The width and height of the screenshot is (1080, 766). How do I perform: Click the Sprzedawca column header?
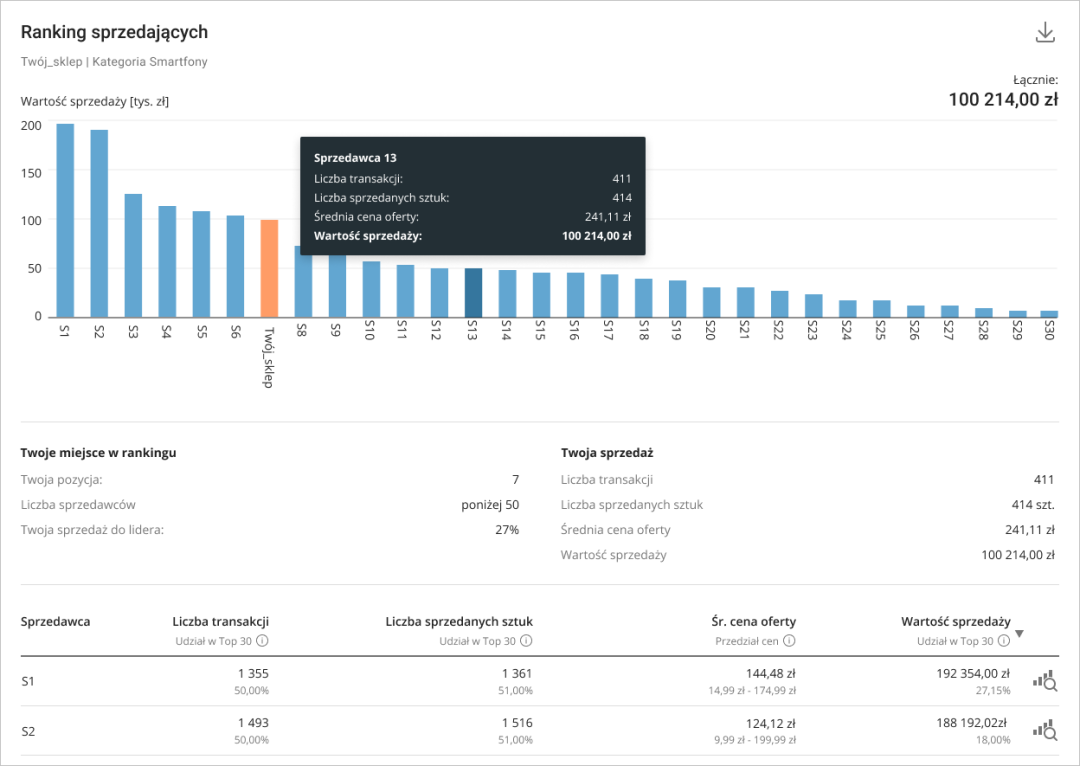tap(55, 621)
